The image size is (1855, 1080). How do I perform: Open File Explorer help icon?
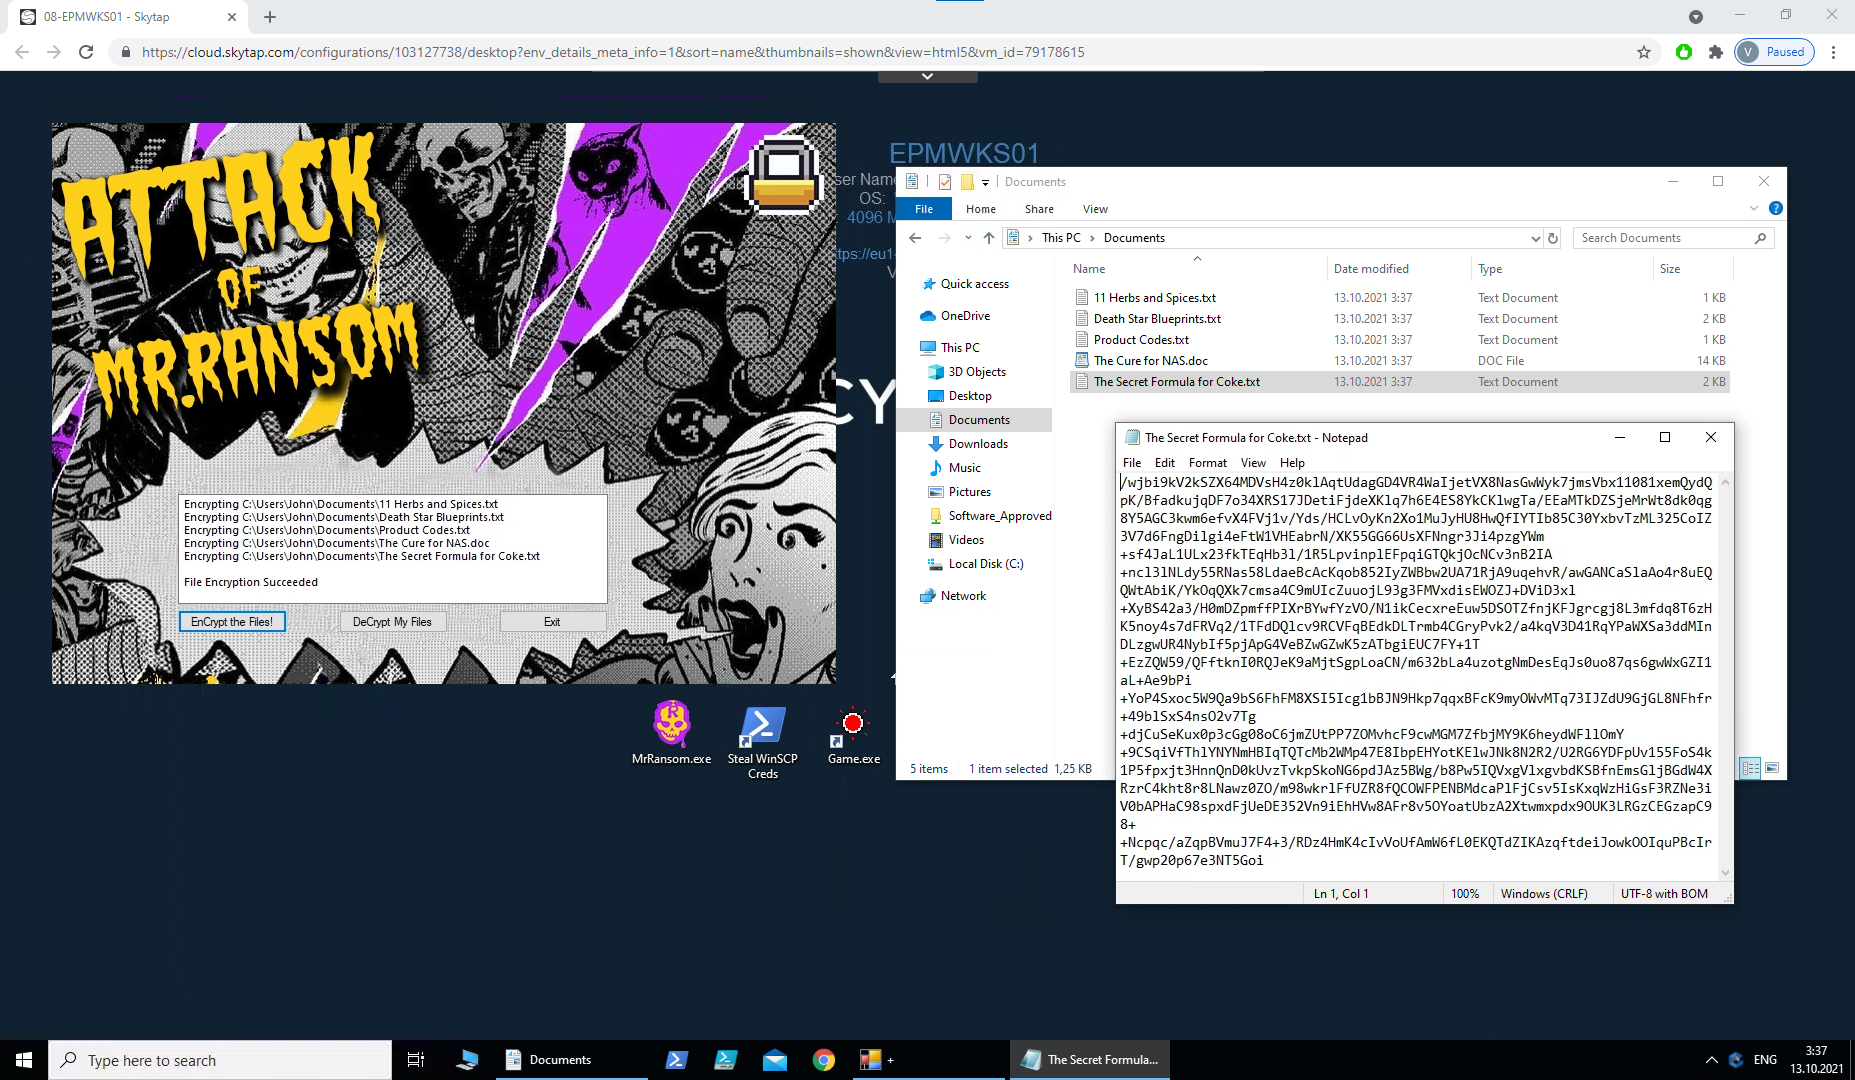click(x=1776, y=209)
